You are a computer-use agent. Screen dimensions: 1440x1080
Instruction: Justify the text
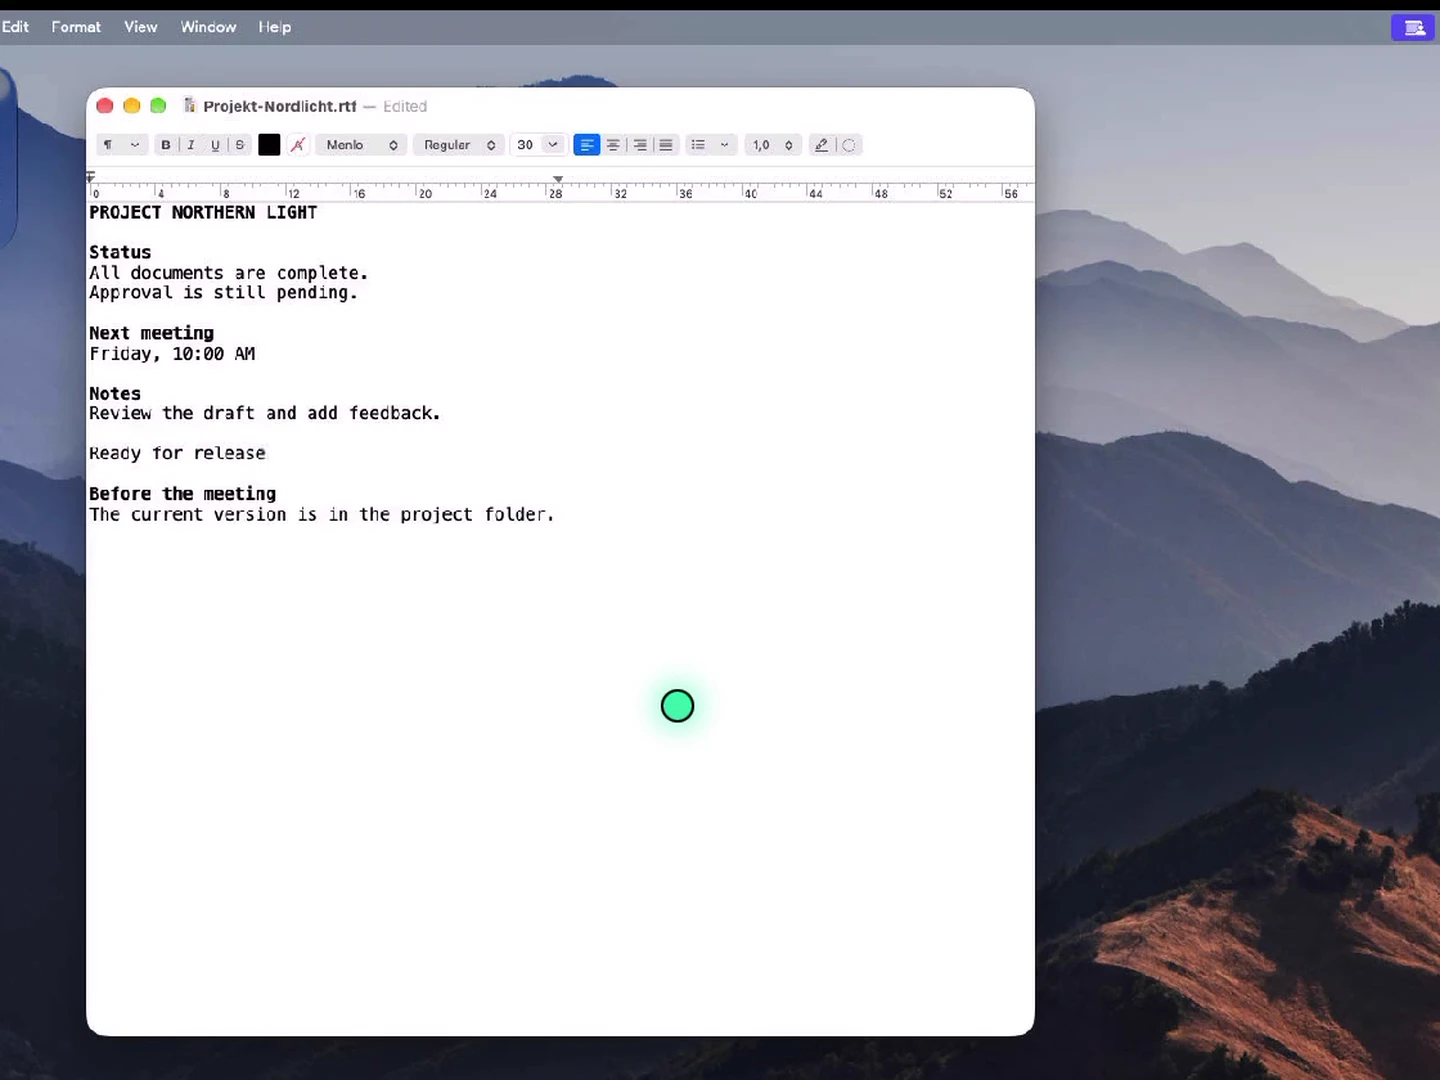pyautogui.click(x=666, y=145)
